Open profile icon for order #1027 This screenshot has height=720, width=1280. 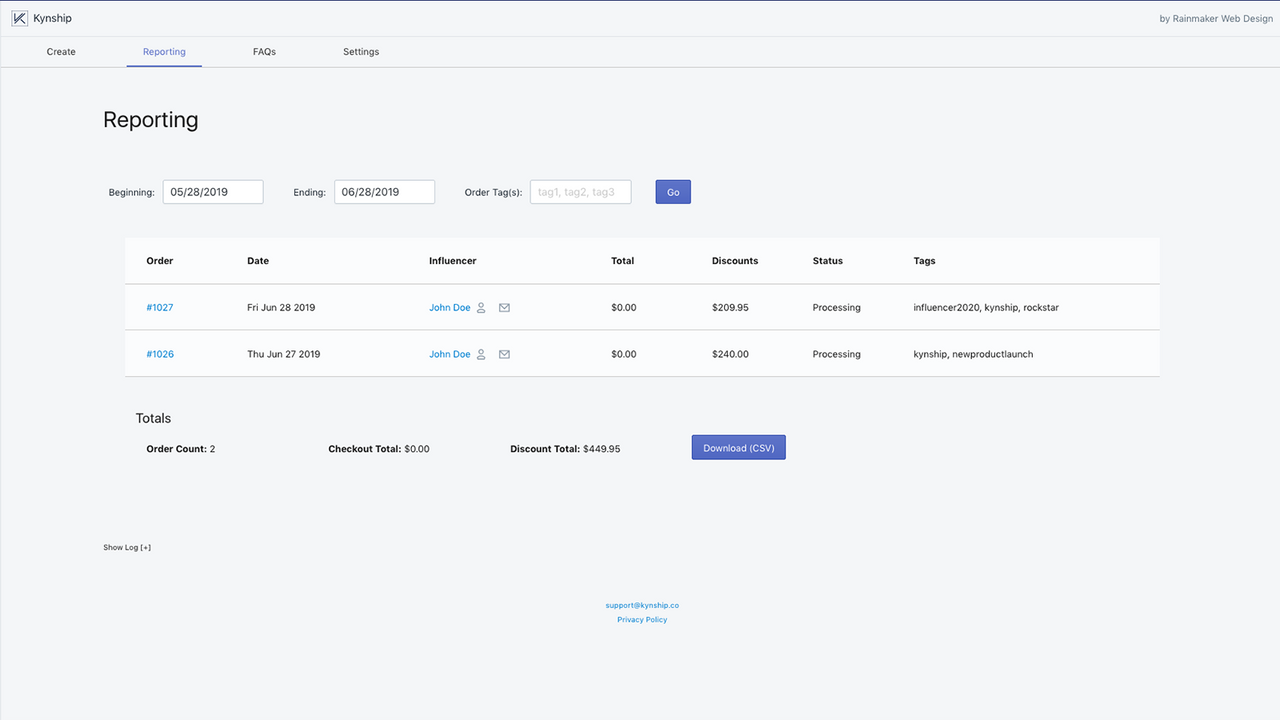[481, 308]
